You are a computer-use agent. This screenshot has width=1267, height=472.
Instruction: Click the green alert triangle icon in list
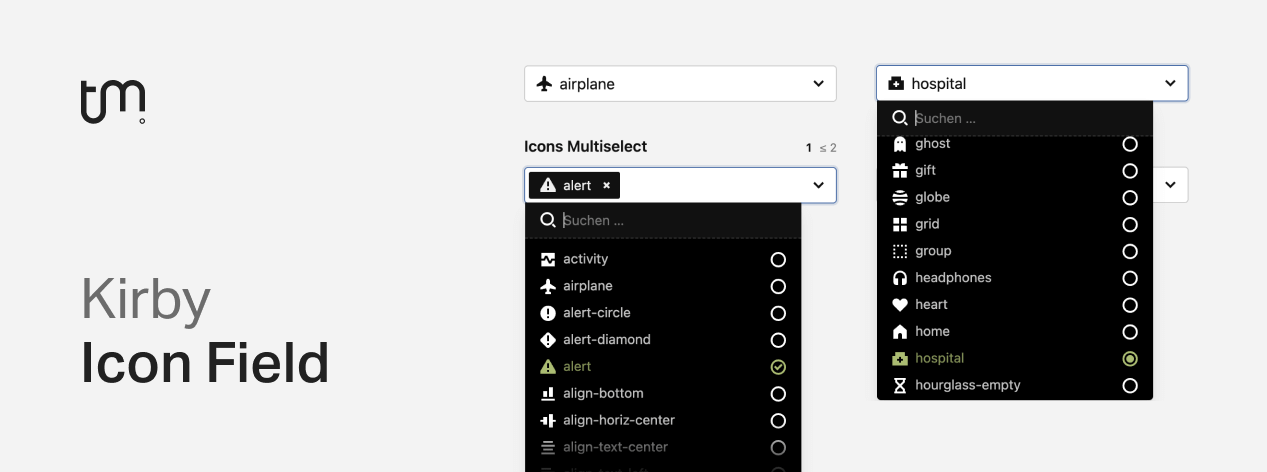pos(547,367)
